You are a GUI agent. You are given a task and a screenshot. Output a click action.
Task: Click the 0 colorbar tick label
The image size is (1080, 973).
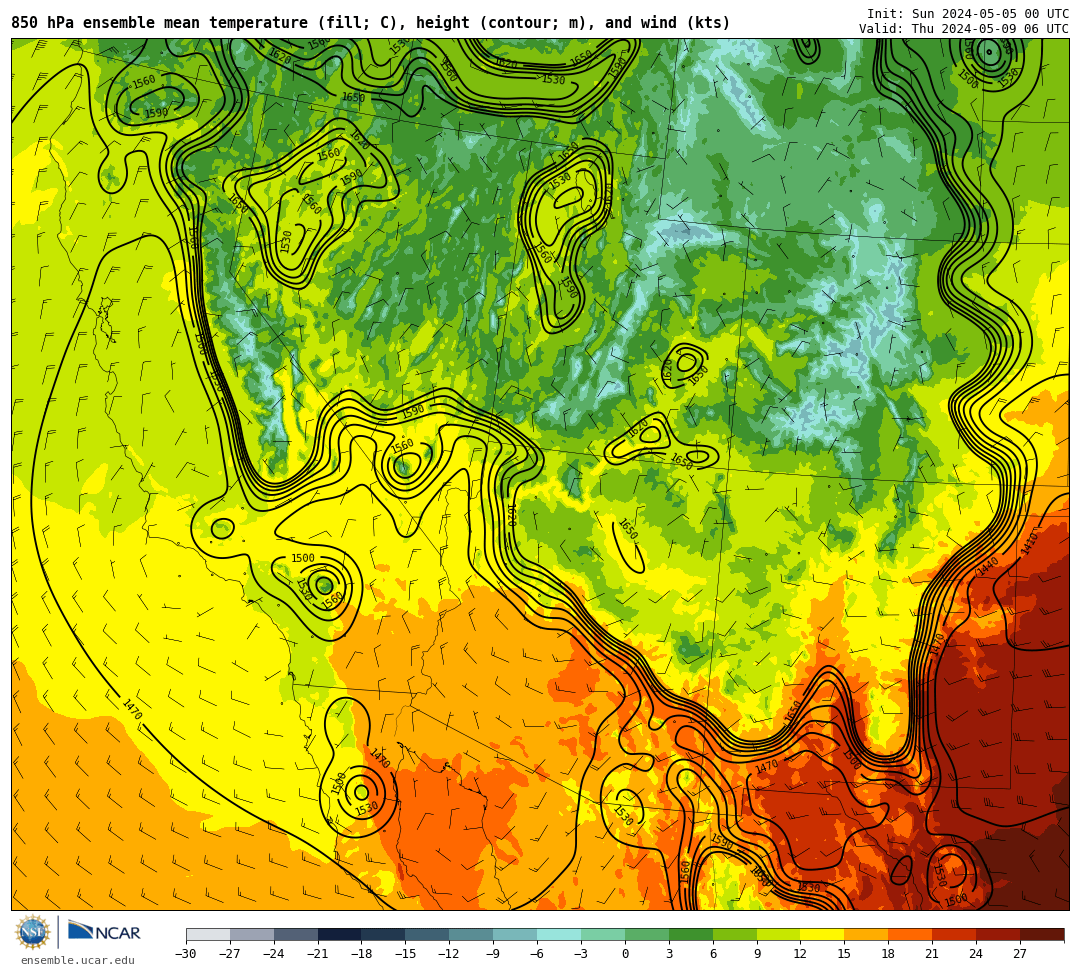click(x=625, y=954)
